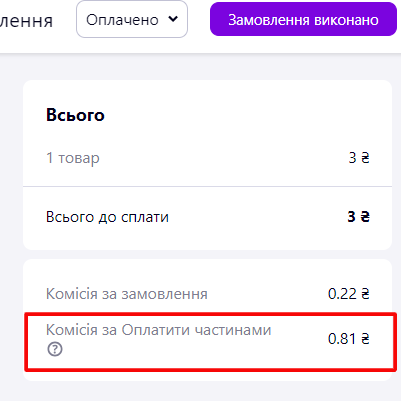This screenshot has height=401, width=401.
Task: Click the 3 ₴ amount next to 1 товар
Action: (359, 158)
